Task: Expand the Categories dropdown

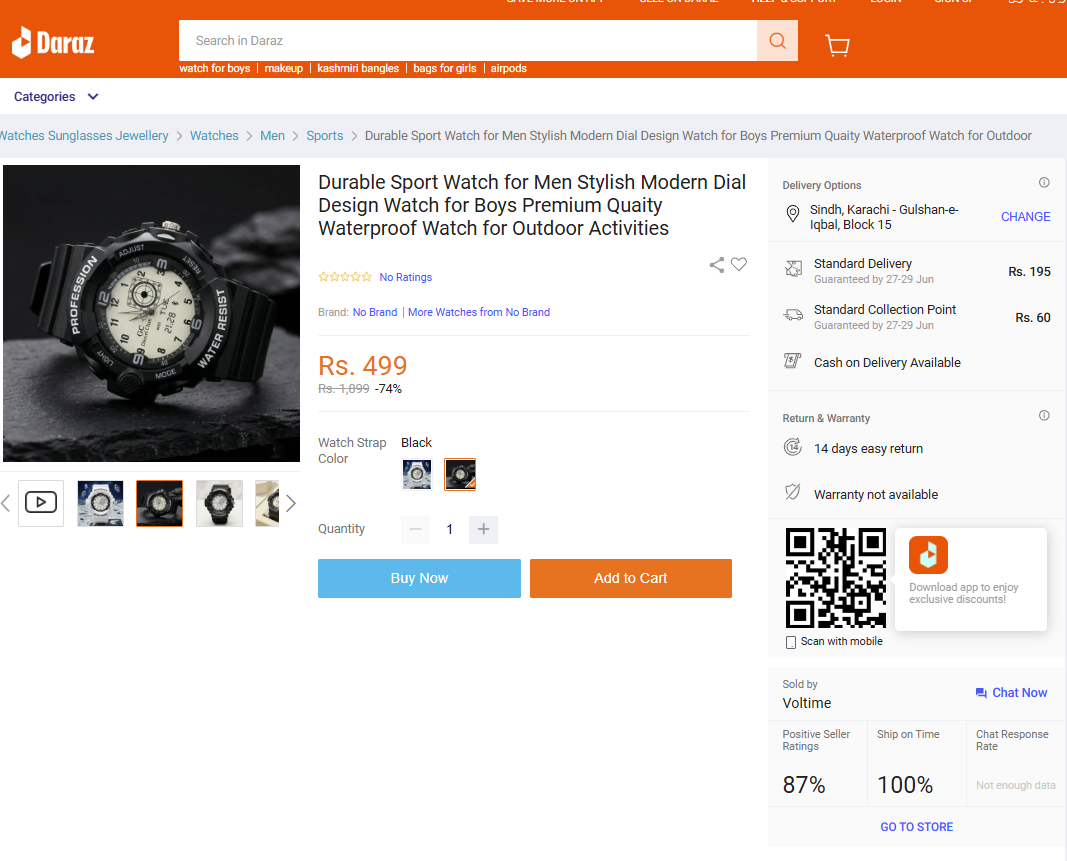Action: point(56,97)
